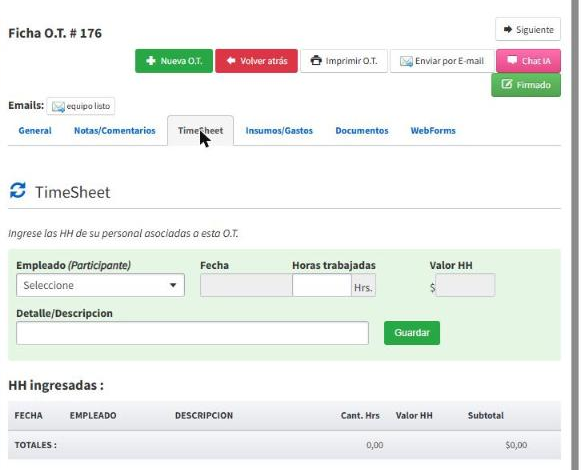
Task: Open the Empleado Seleccione dropdown
Action: click(100, 285)
